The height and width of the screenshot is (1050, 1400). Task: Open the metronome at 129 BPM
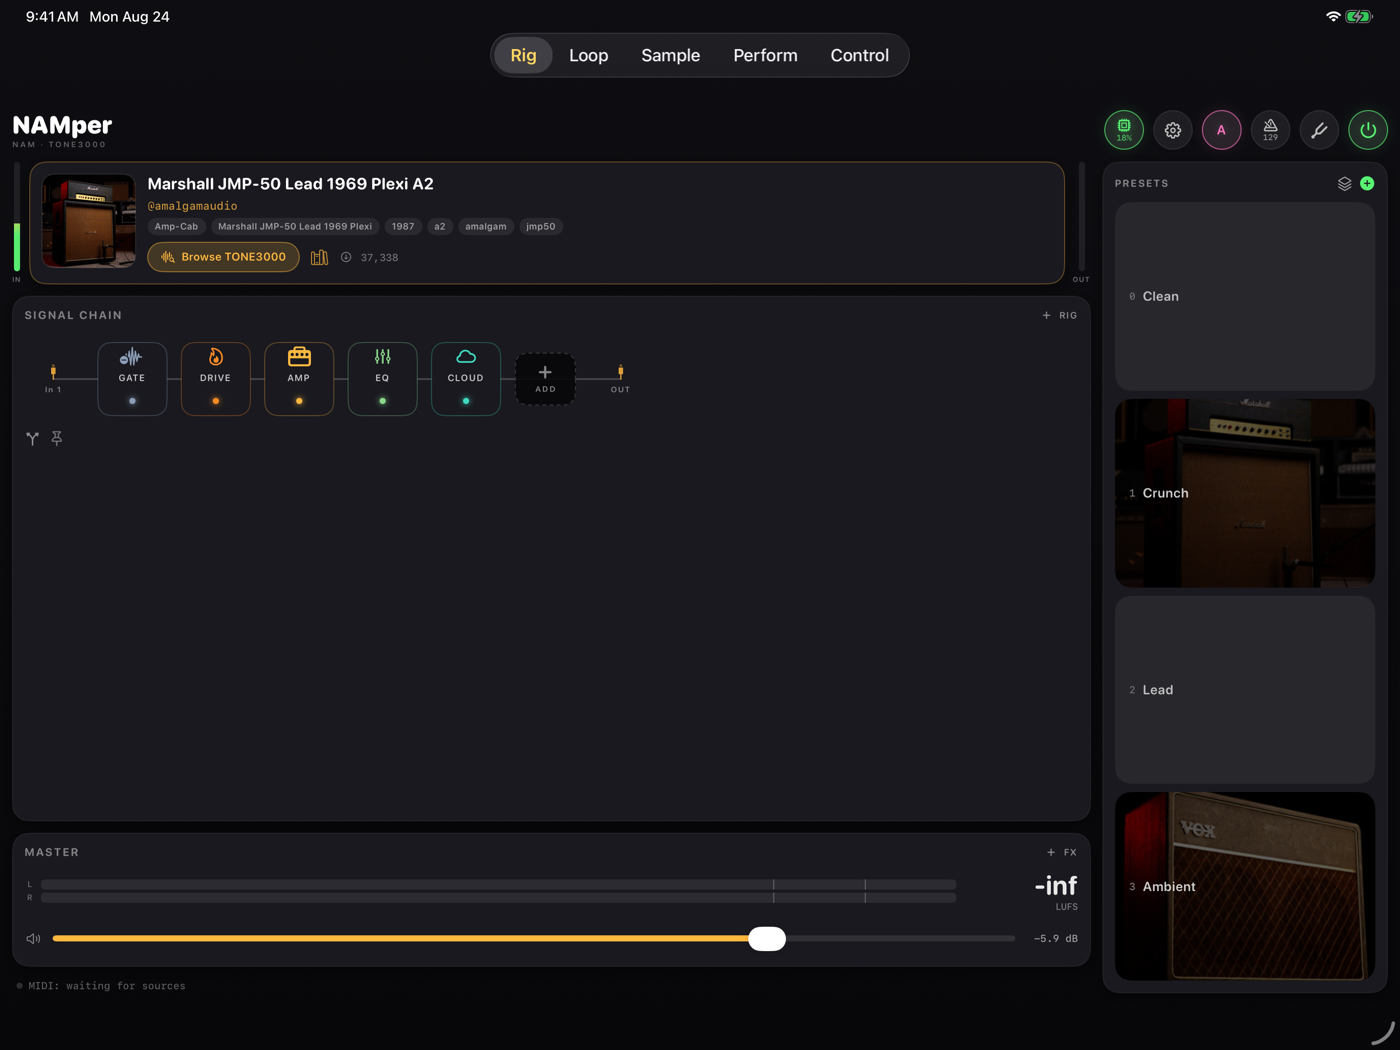click(1270, 130)
